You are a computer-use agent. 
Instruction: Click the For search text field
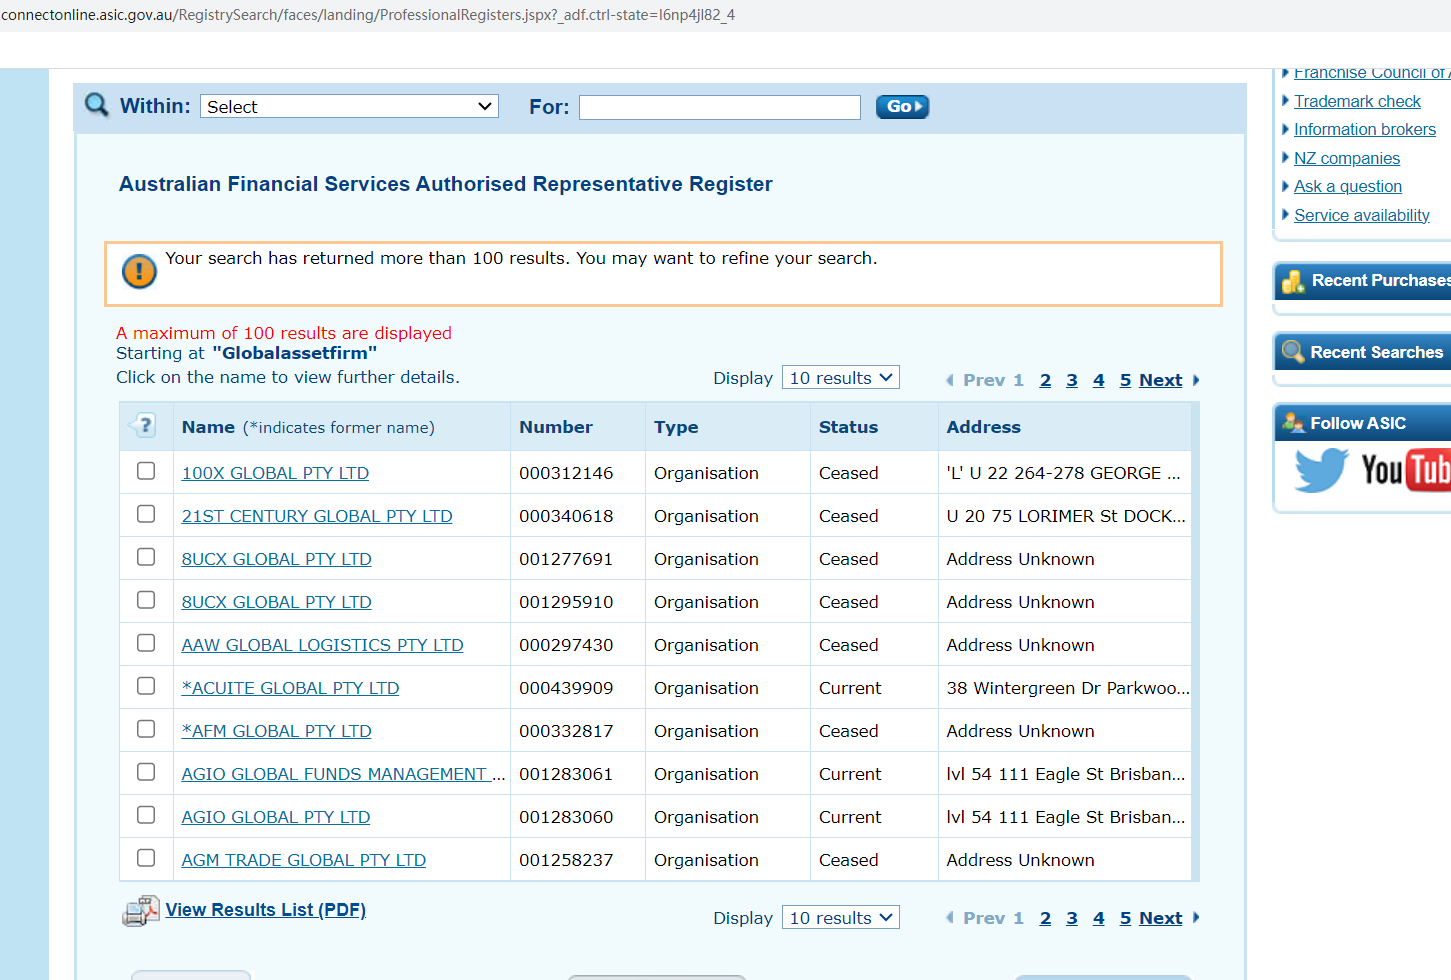tap(719, 107)
